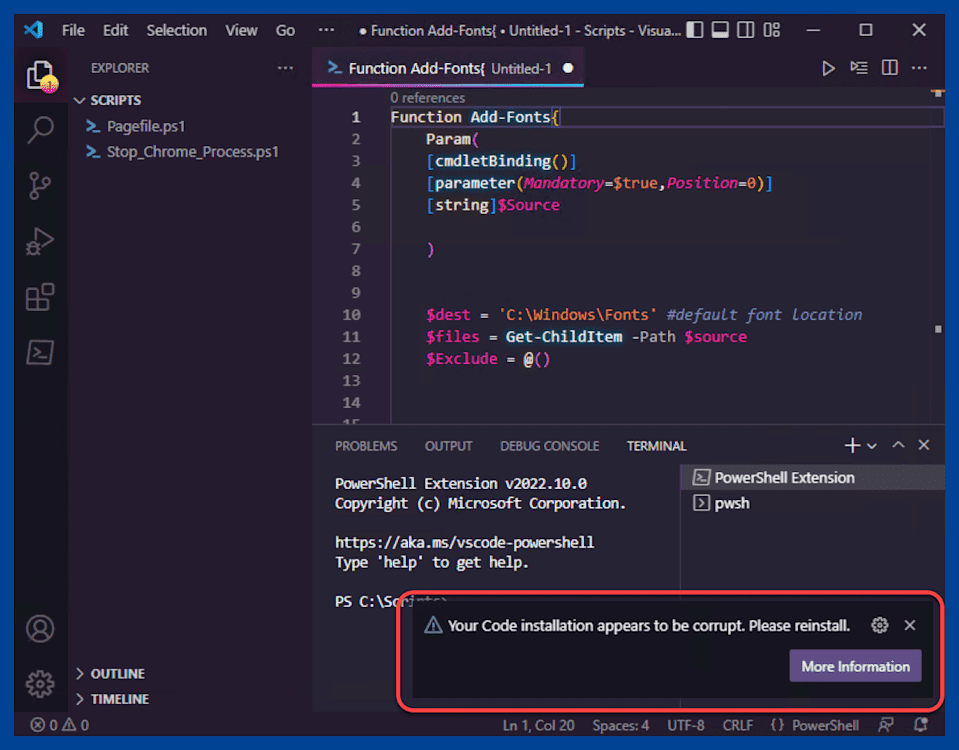Open Manage gear in activity bar

click(40, 683)
